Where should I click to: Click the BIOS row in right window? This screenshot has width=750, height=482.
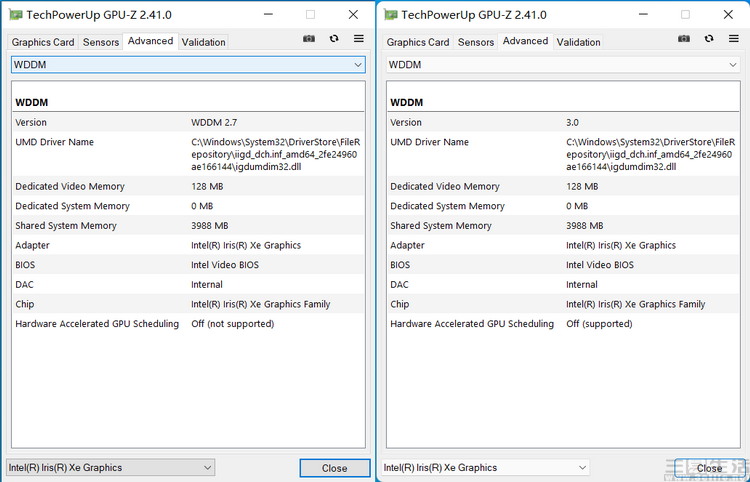click(563, 265)
